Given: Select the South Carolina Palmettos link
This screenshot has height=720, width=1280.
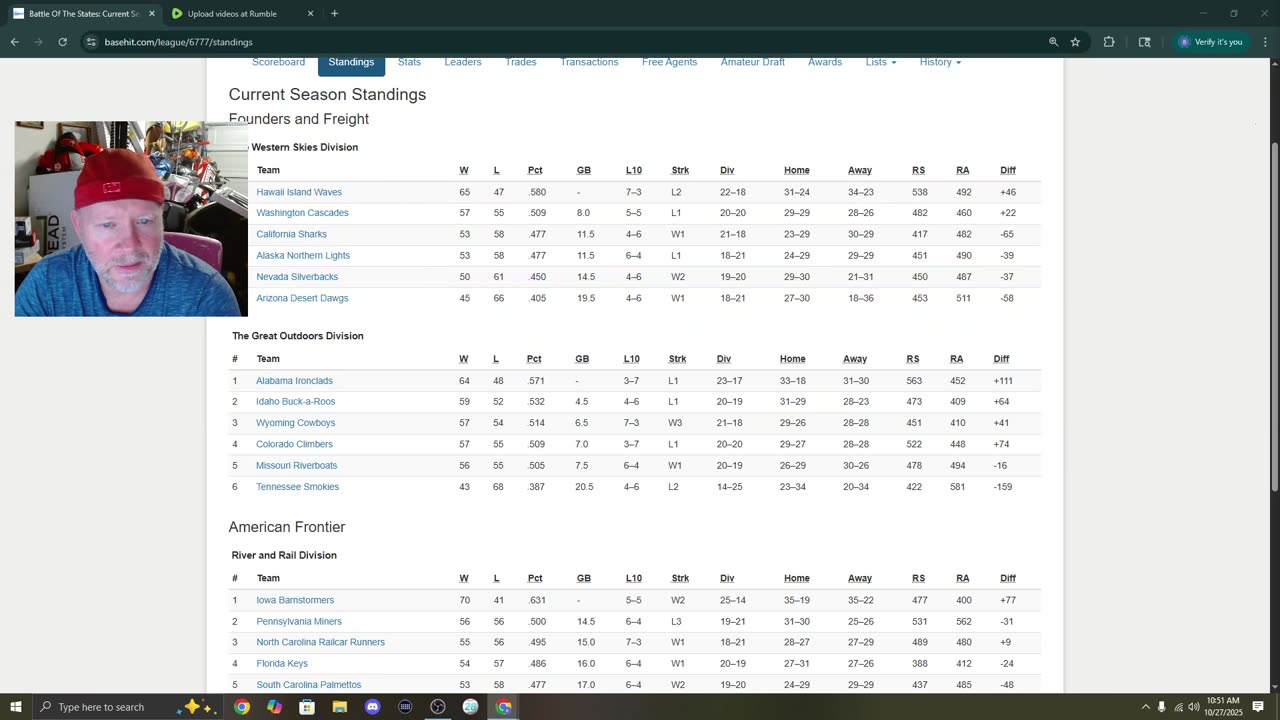Looking at the screenshot, I should click(x=308, y=685).
